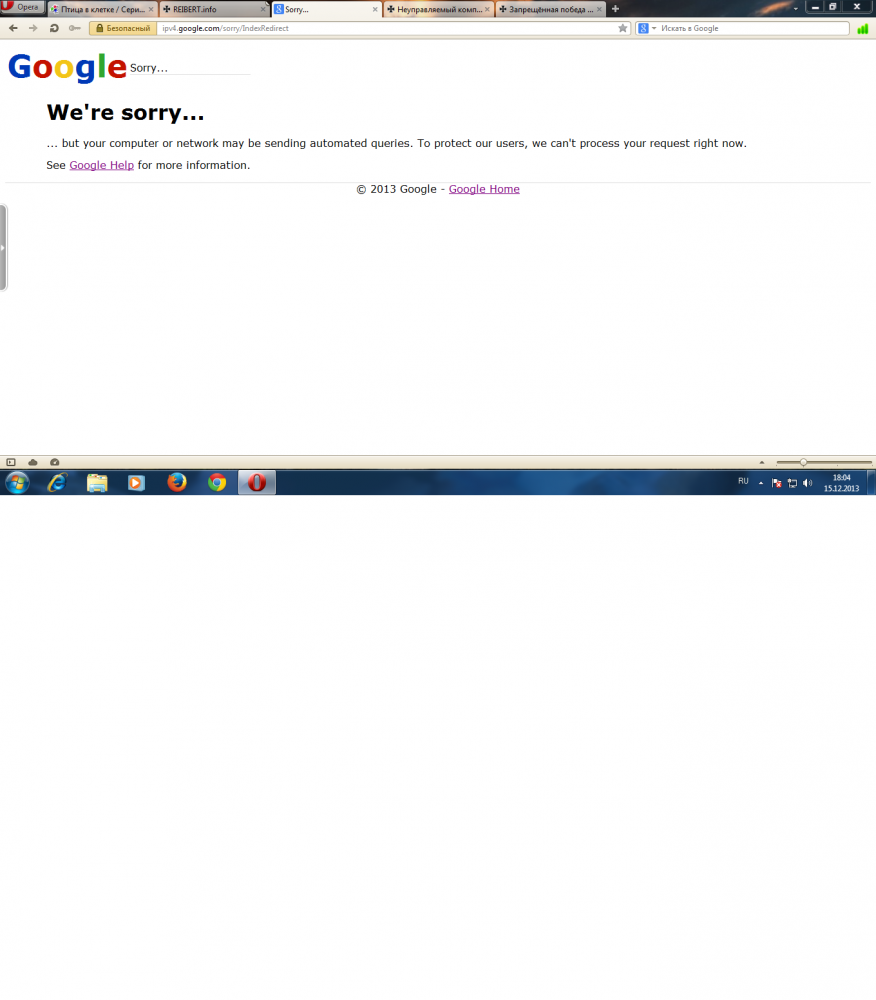Launch Windows Media Player from taskbar
The width and height of the screenshot is (876, 1000).
click(136, 483)
